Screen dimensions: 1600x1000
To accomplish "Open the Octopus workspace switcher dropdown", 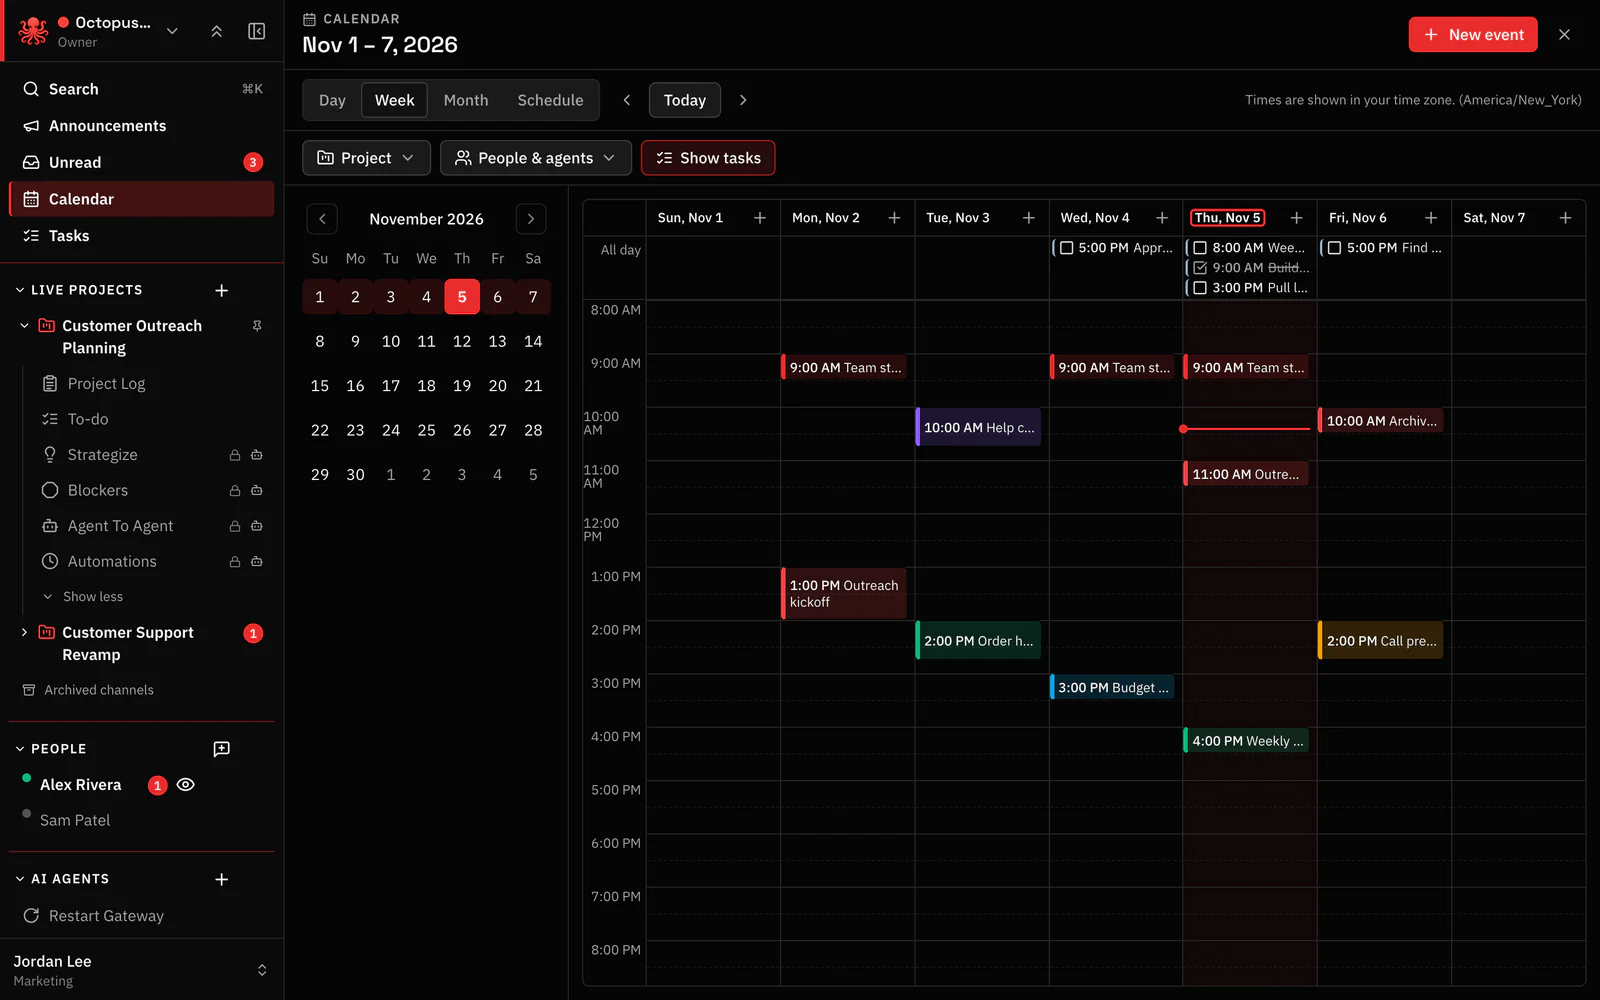I will (172, 31).
